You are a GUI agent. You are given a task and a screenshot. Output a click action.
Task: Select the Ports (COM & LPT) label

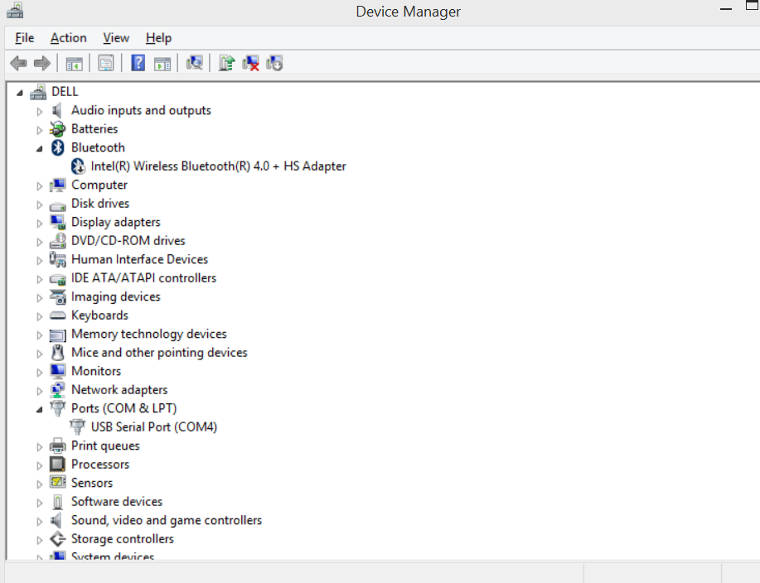(124, 409)
